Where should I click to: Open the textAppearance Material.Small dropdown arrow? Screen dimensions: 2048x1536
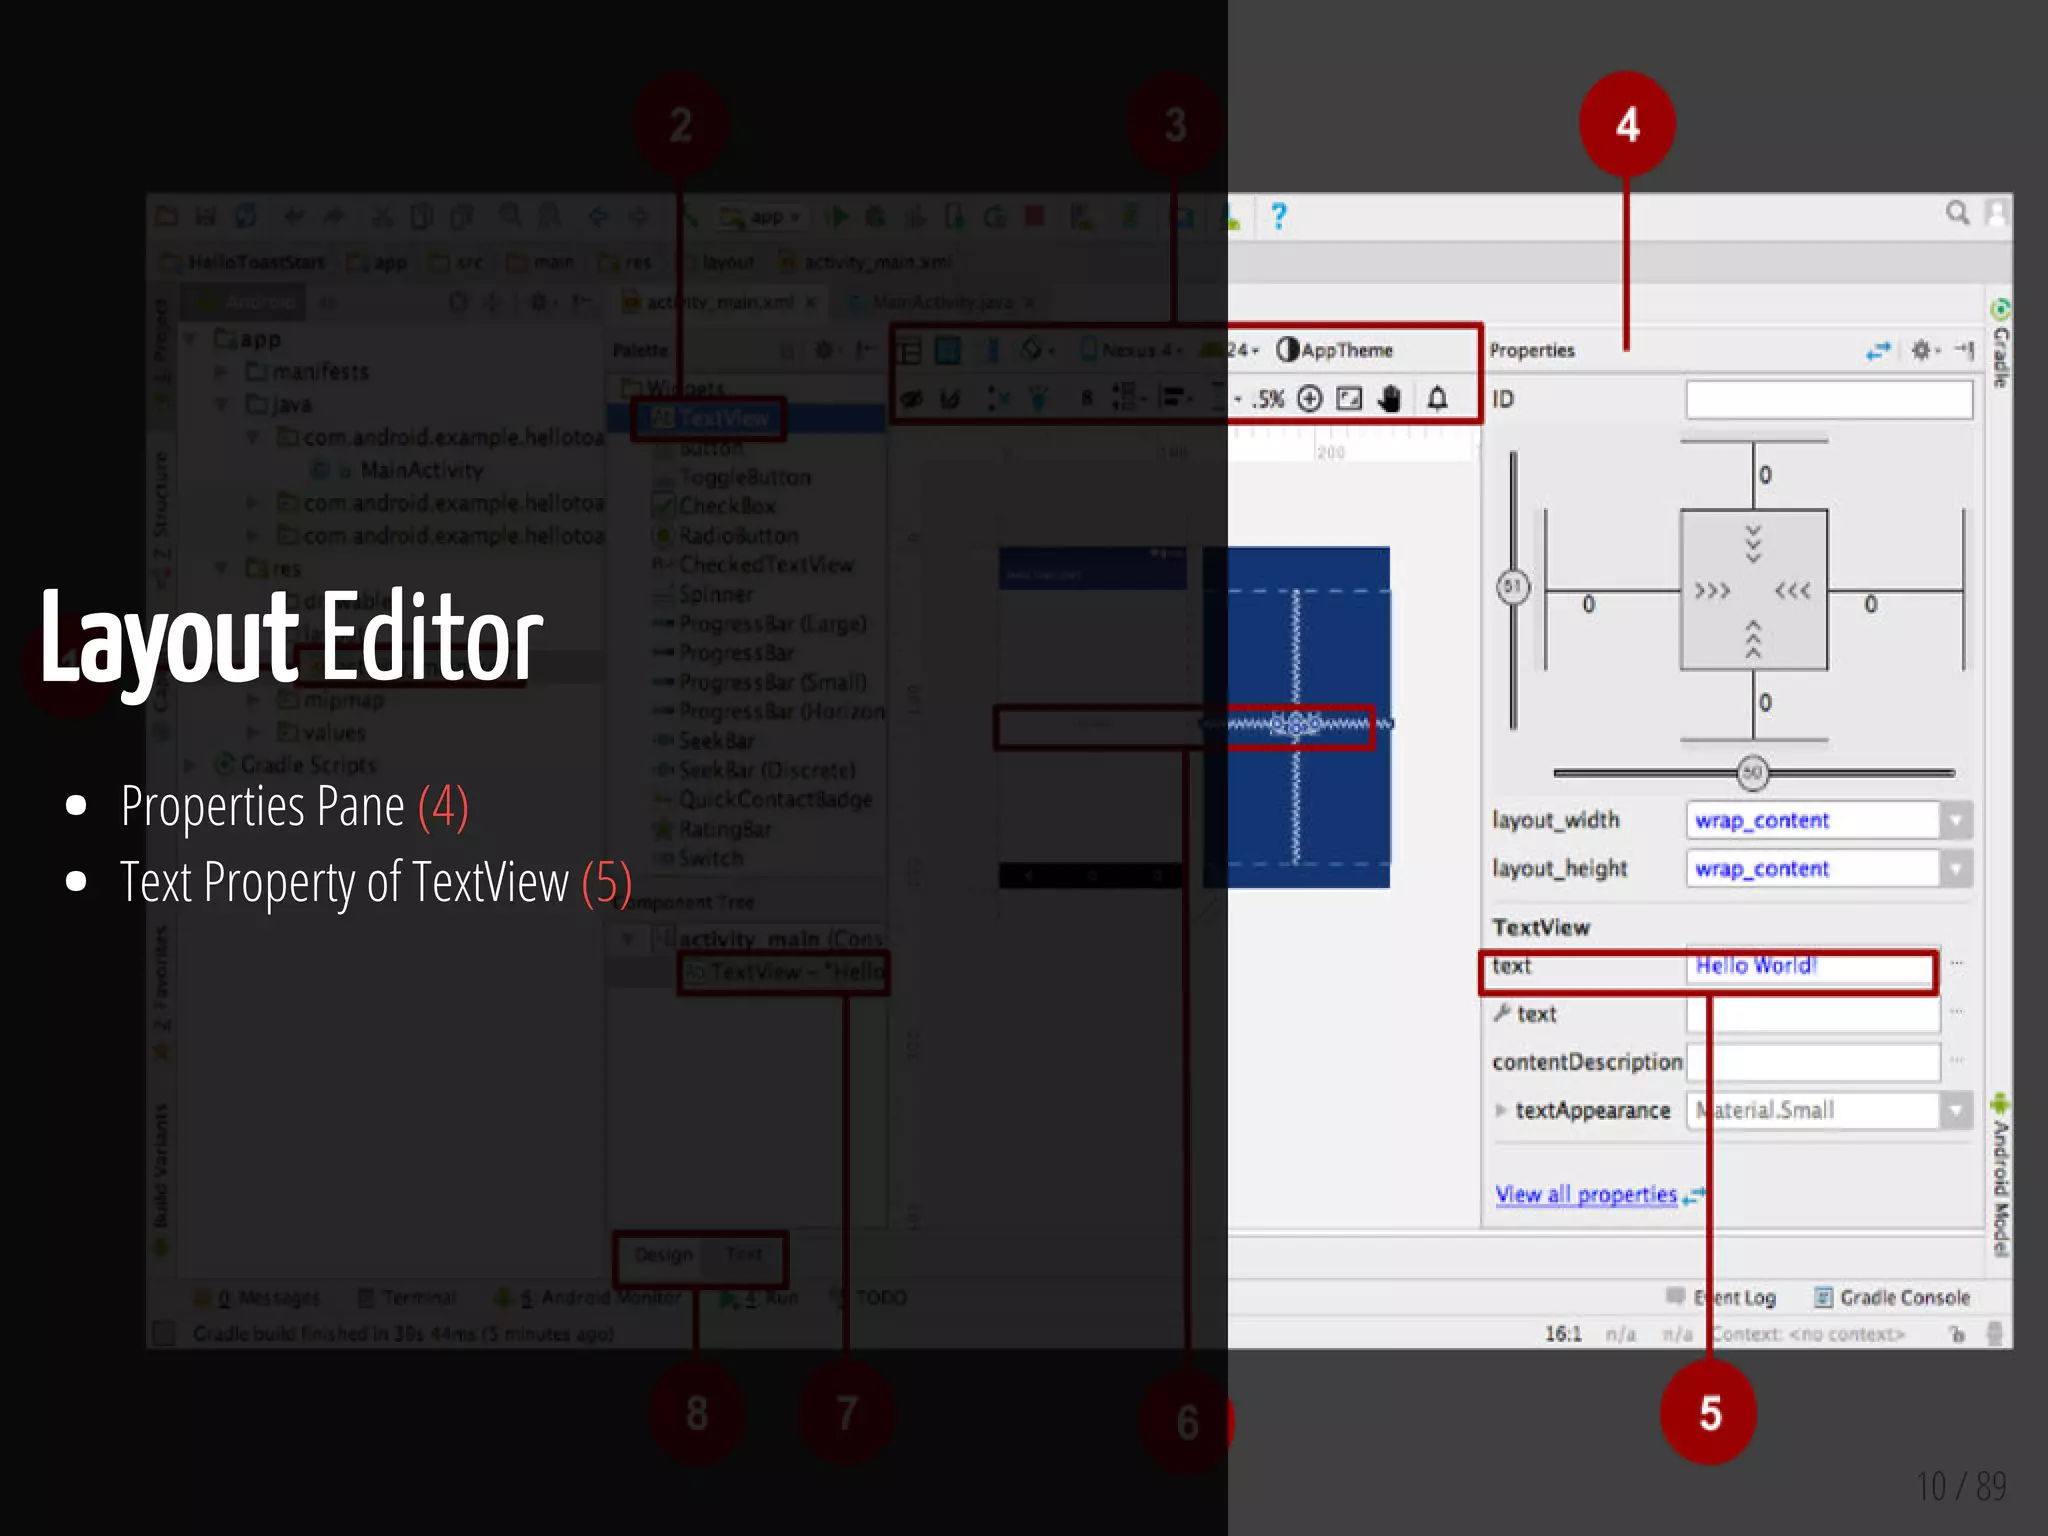pos(1956,1110)
